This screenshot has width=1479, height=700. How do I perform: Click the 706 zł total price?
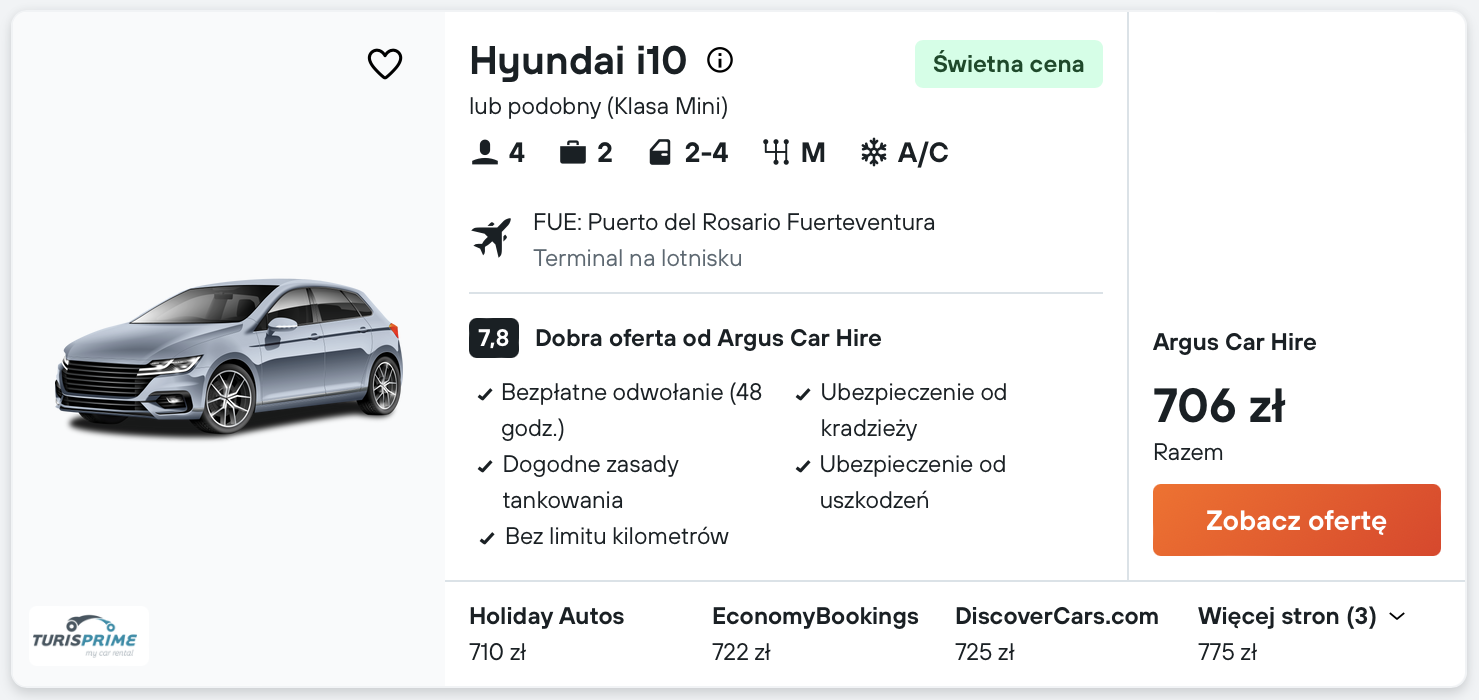coord(1219,405)
